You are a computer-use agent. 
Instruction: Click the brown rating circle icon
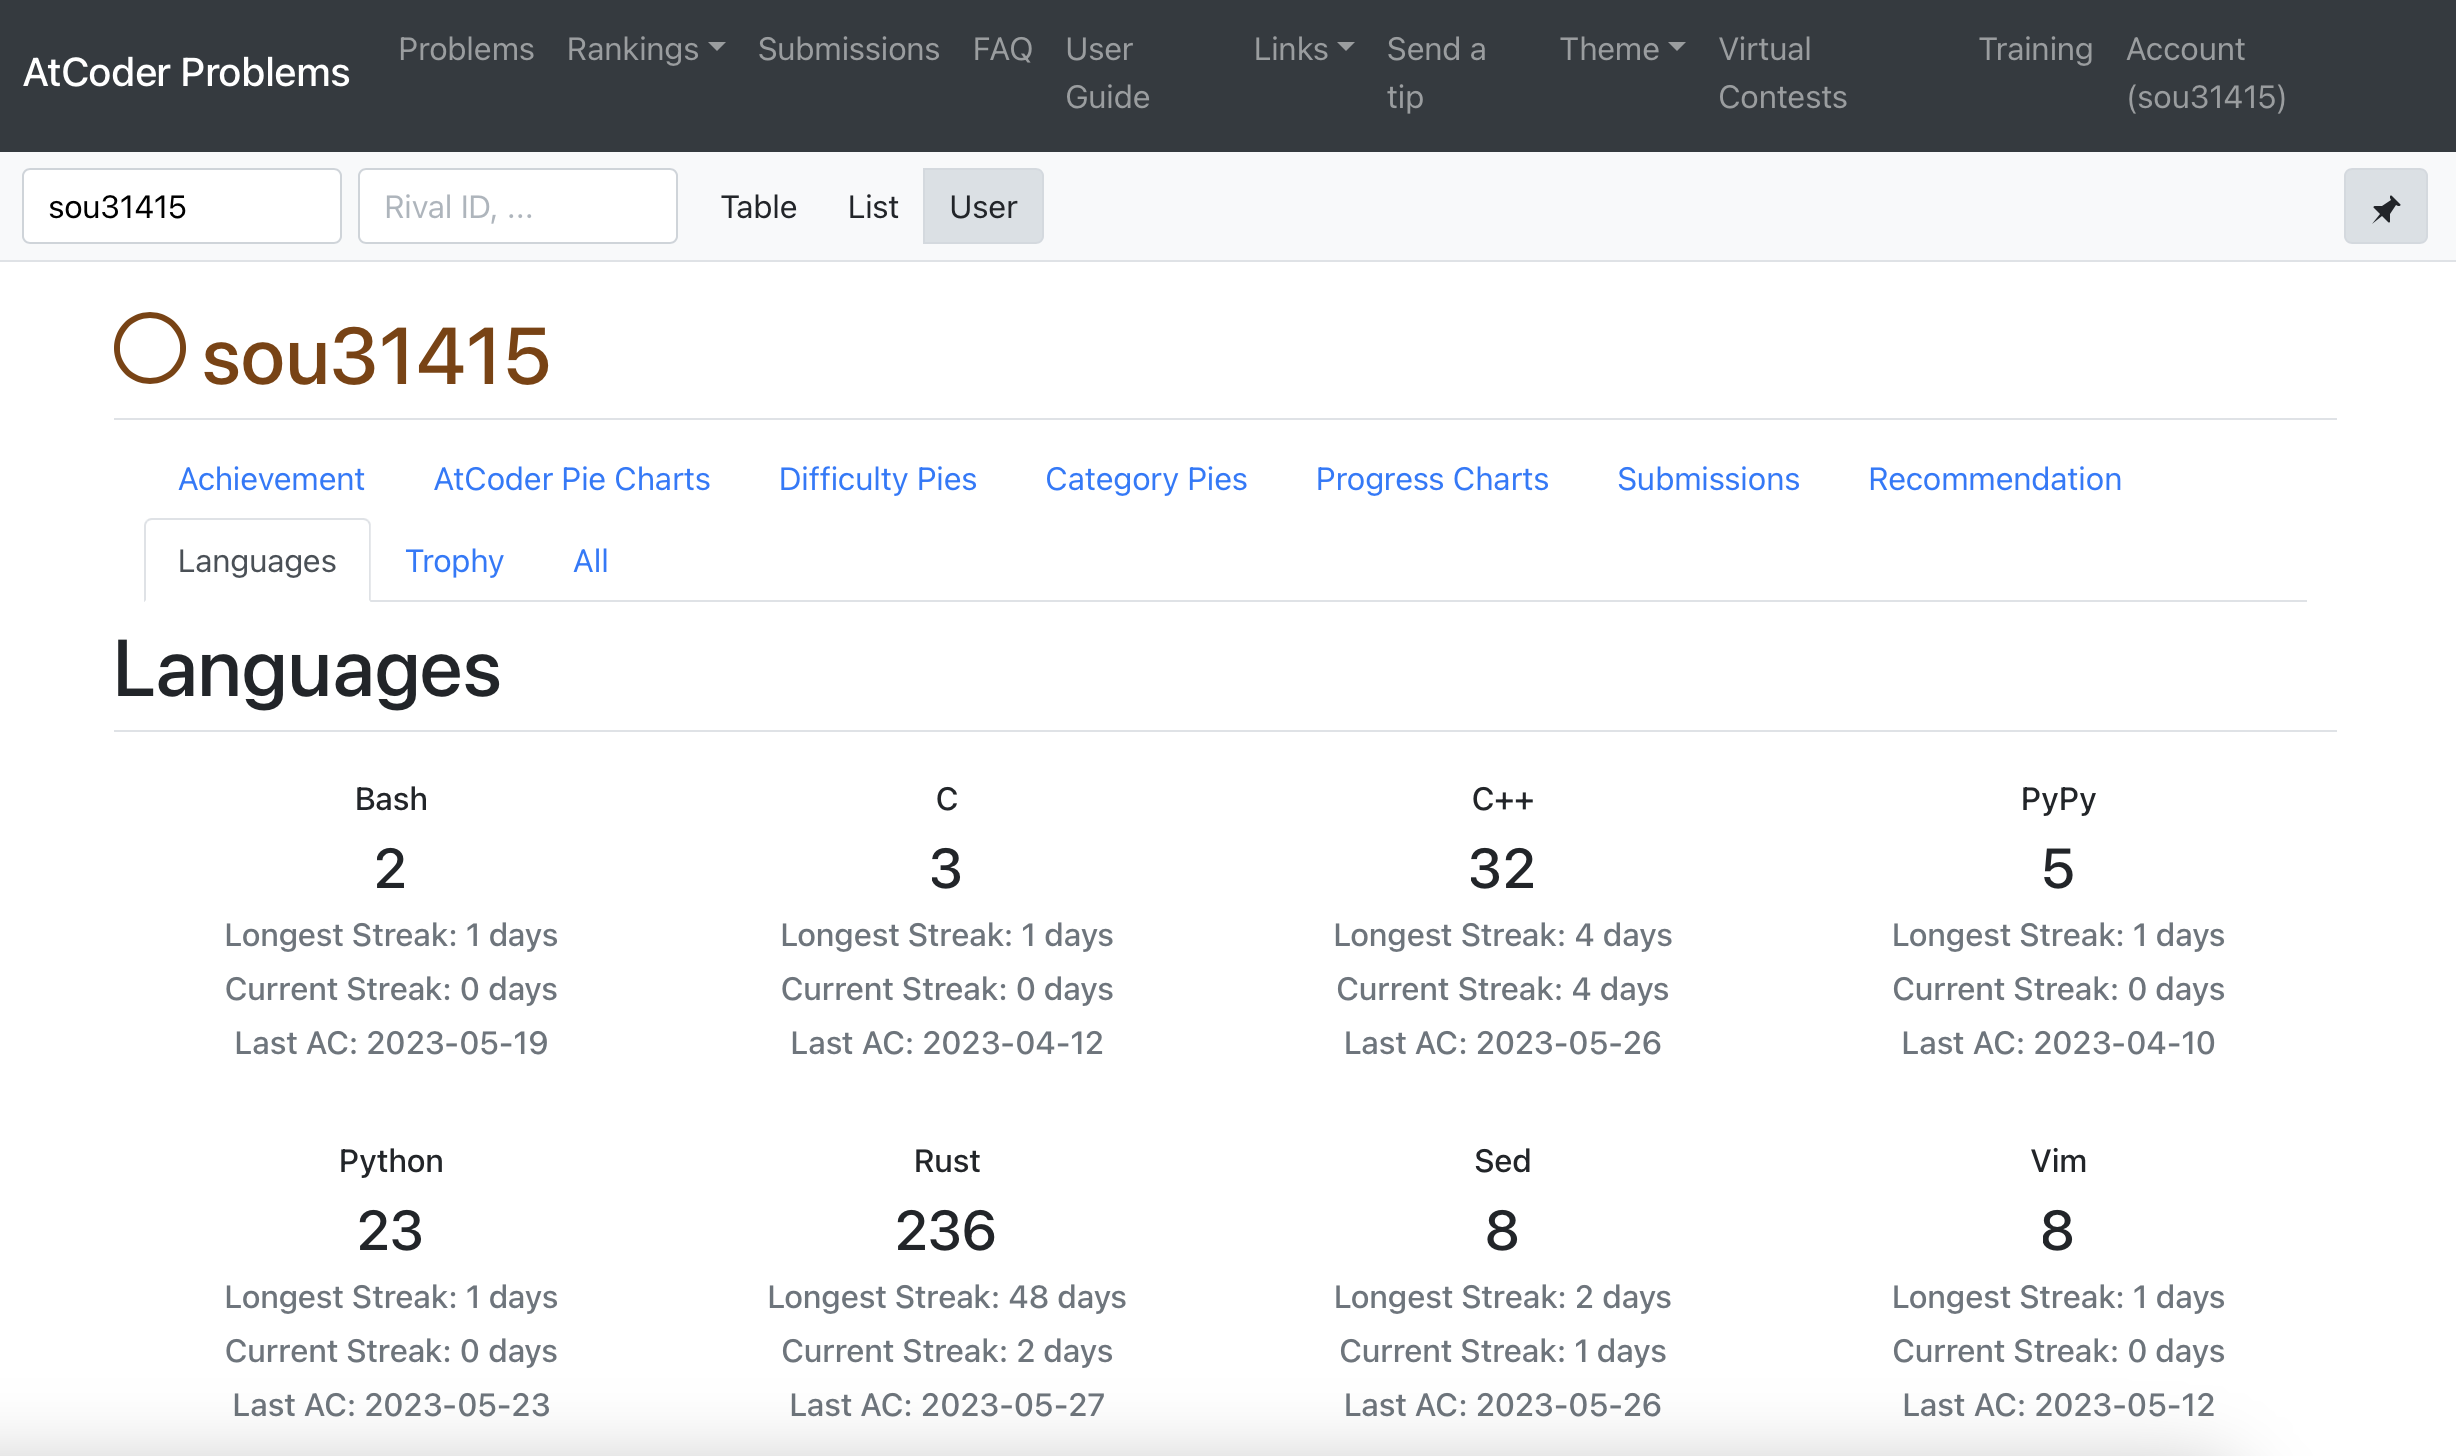(150, 349)
